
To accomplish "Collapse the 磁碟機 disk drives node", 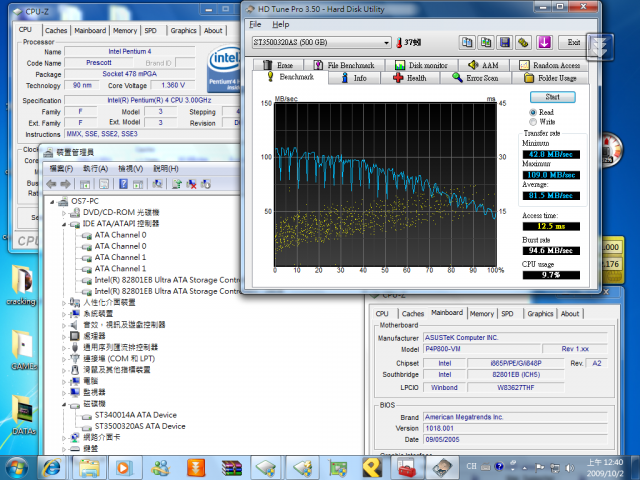I will coord(64,404).
